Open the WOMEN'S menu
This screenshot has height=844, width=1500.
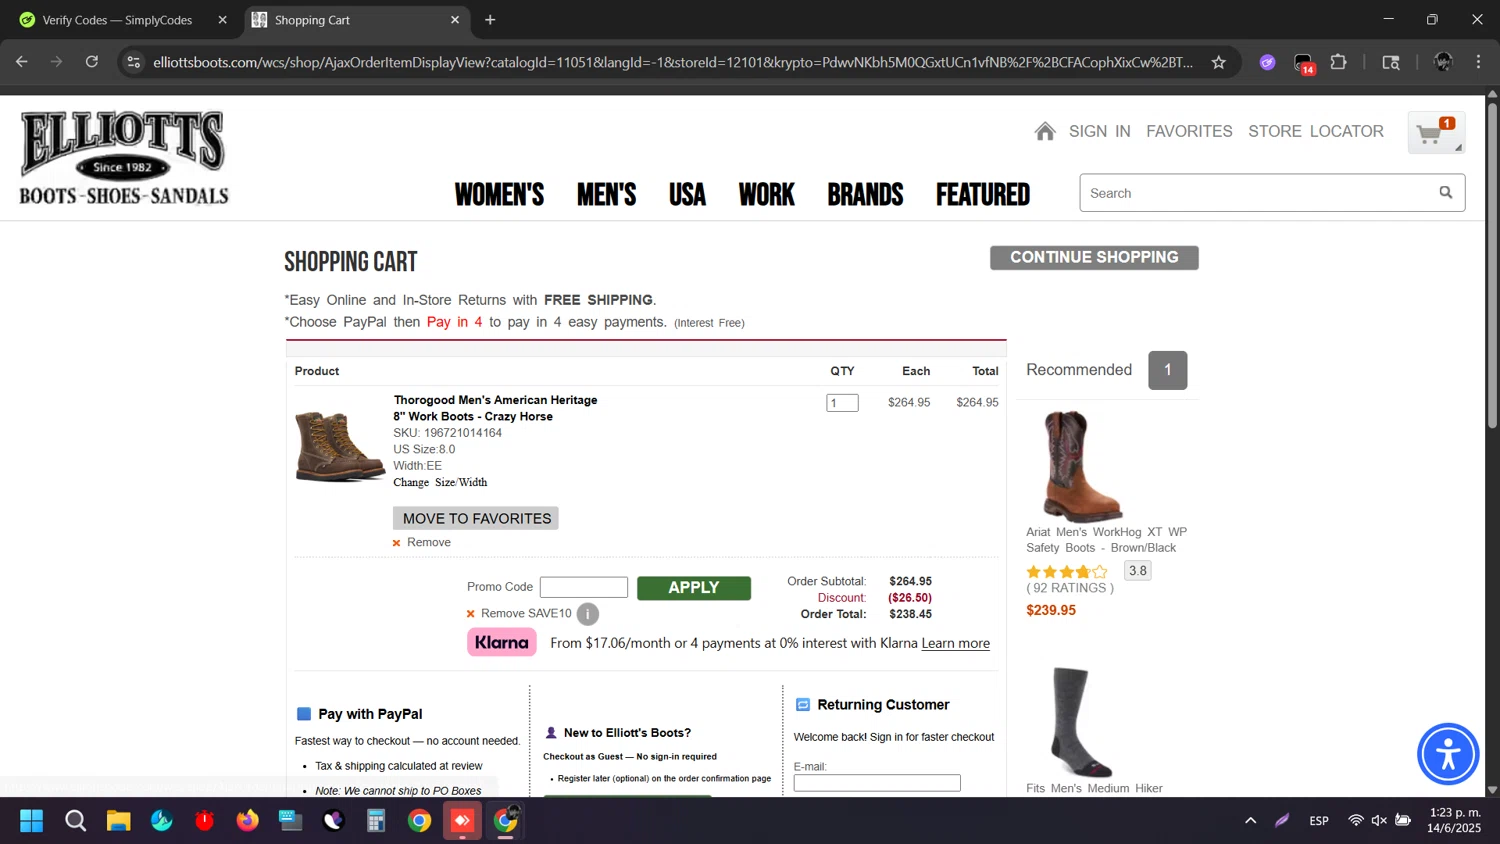tap(499, 194)
